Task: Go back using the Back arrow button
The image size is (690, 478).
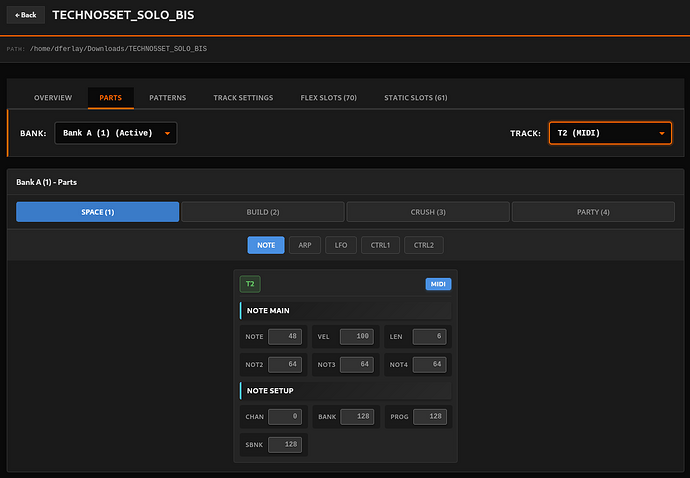Action: click(x=26, y=15)
